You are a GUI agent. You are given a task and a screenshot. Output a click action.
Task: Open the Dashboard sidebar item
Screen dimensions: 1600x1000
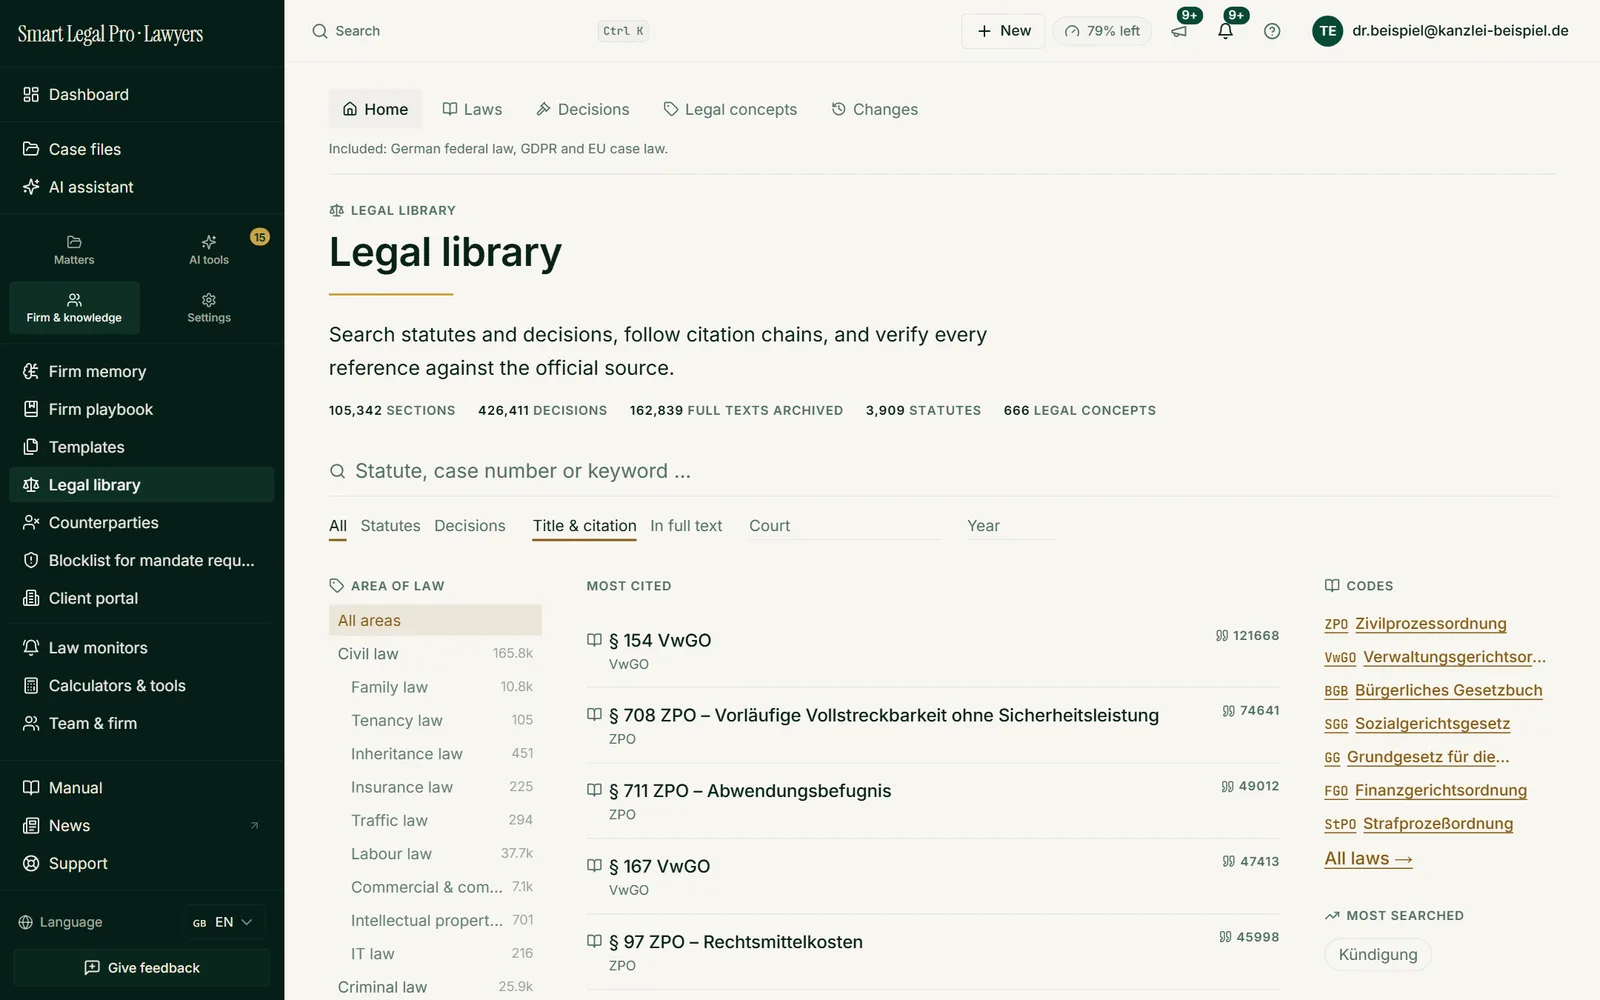(141, 94)
